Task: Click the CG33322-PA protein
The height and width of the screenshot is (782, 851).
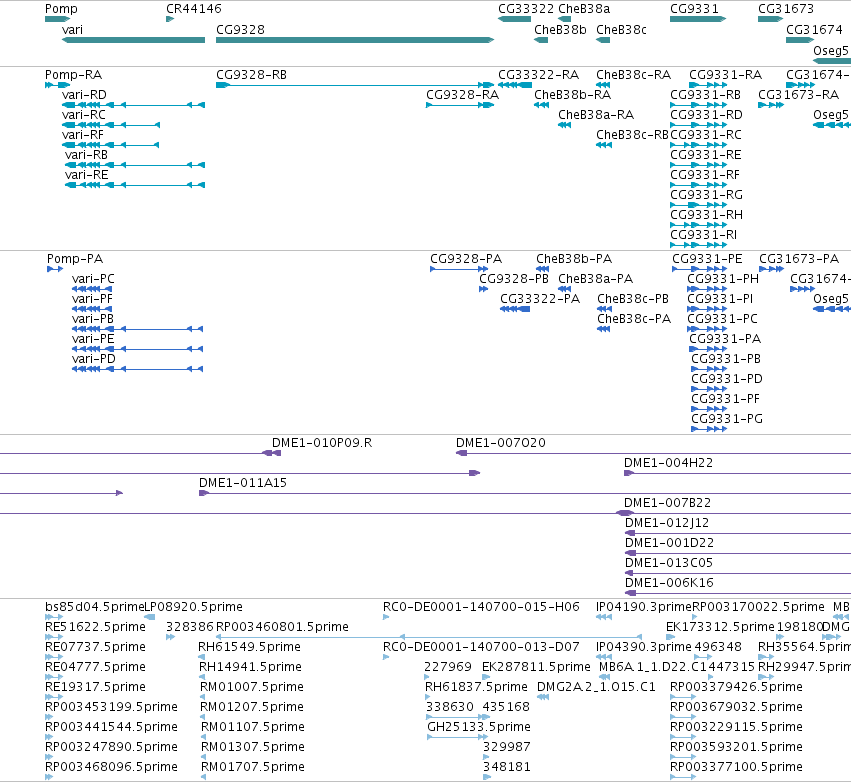Action: [515, 309]
